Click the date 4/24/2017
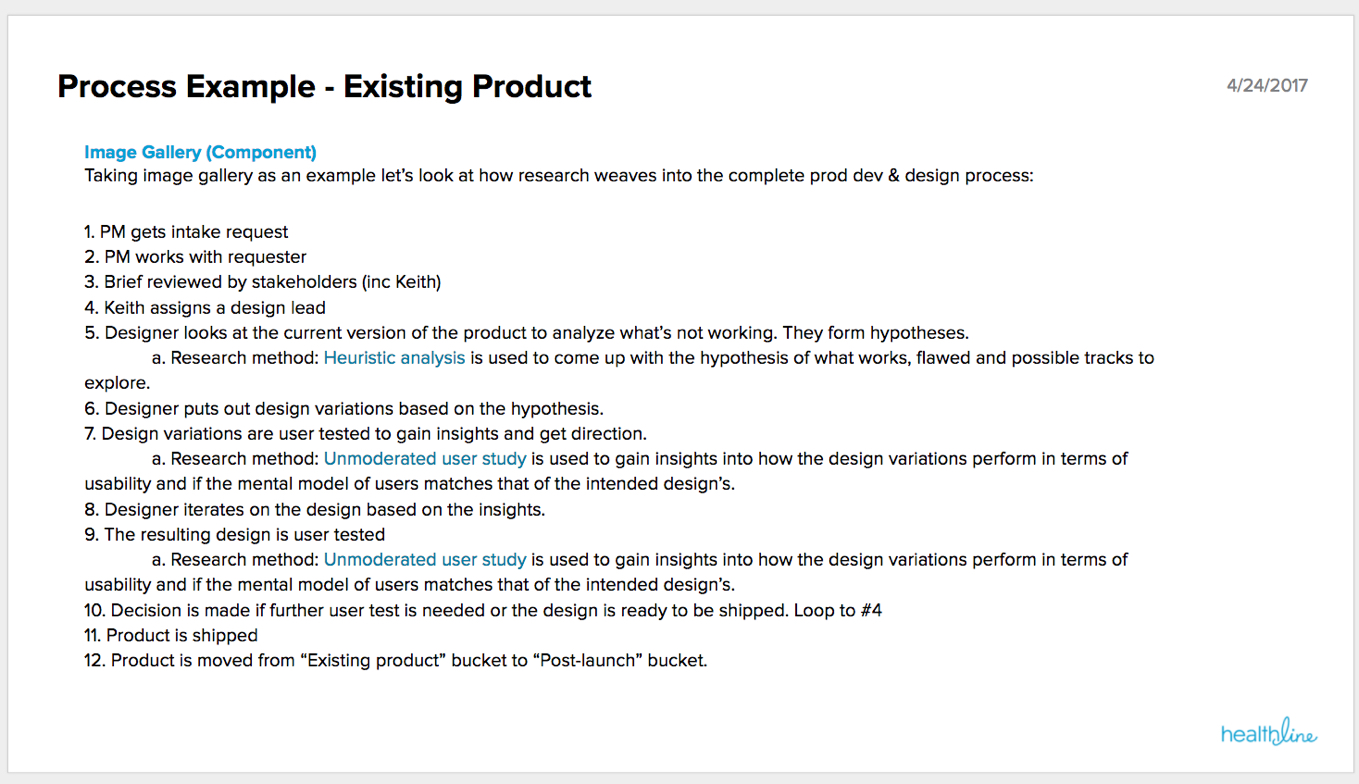 1267,86
